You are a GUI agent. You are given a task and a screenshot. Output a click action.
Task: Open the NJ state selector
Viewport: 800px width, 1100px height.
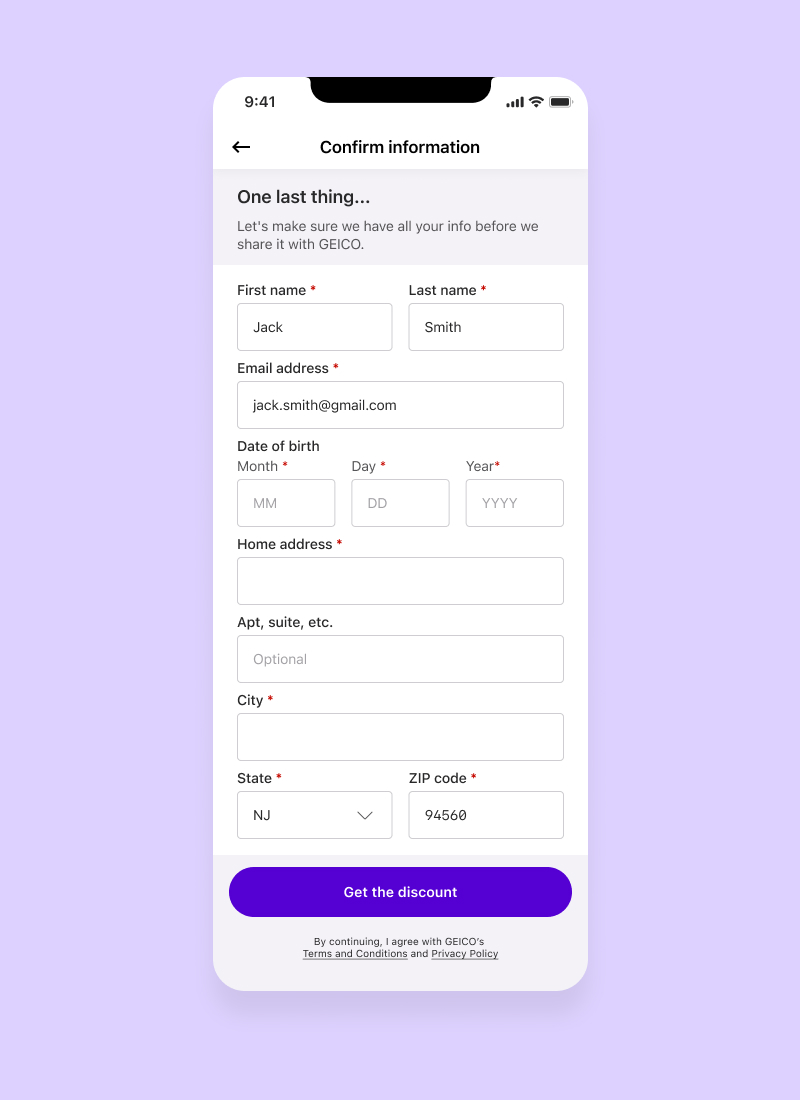(314, 815)
